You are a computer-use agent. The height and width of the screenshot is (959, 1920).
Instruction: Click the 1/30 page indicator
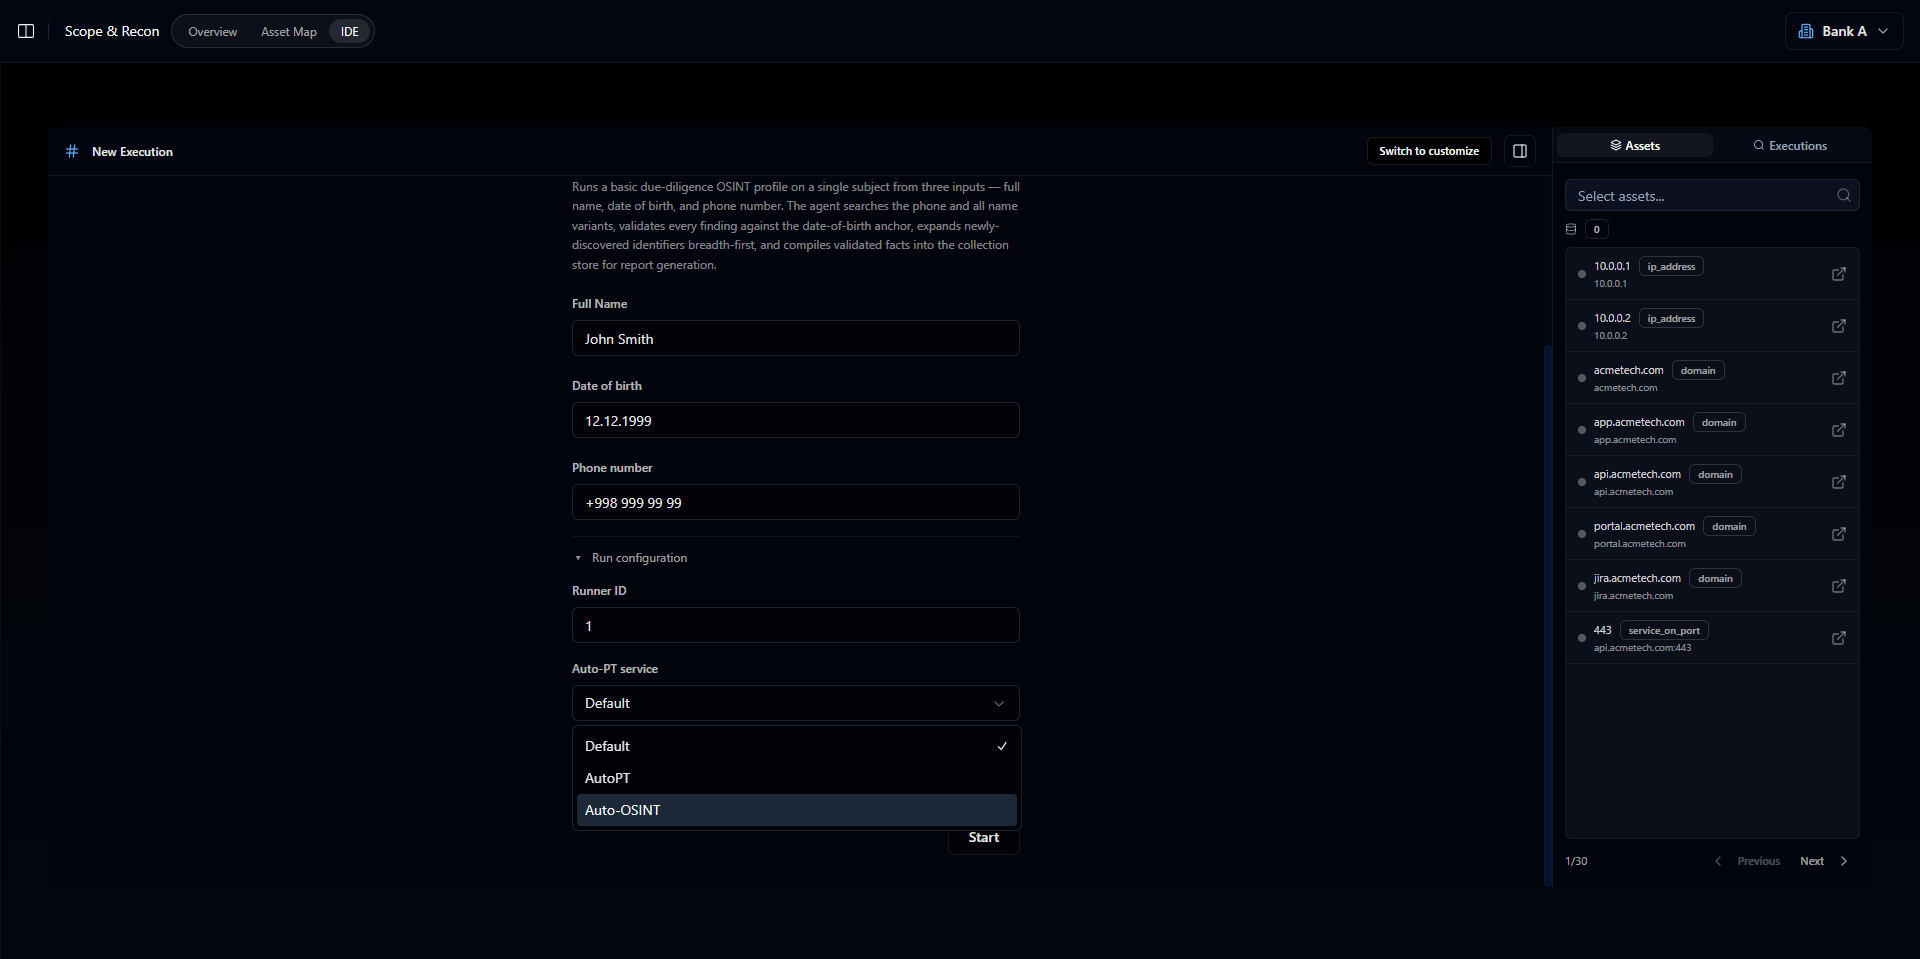[1576, 861]
